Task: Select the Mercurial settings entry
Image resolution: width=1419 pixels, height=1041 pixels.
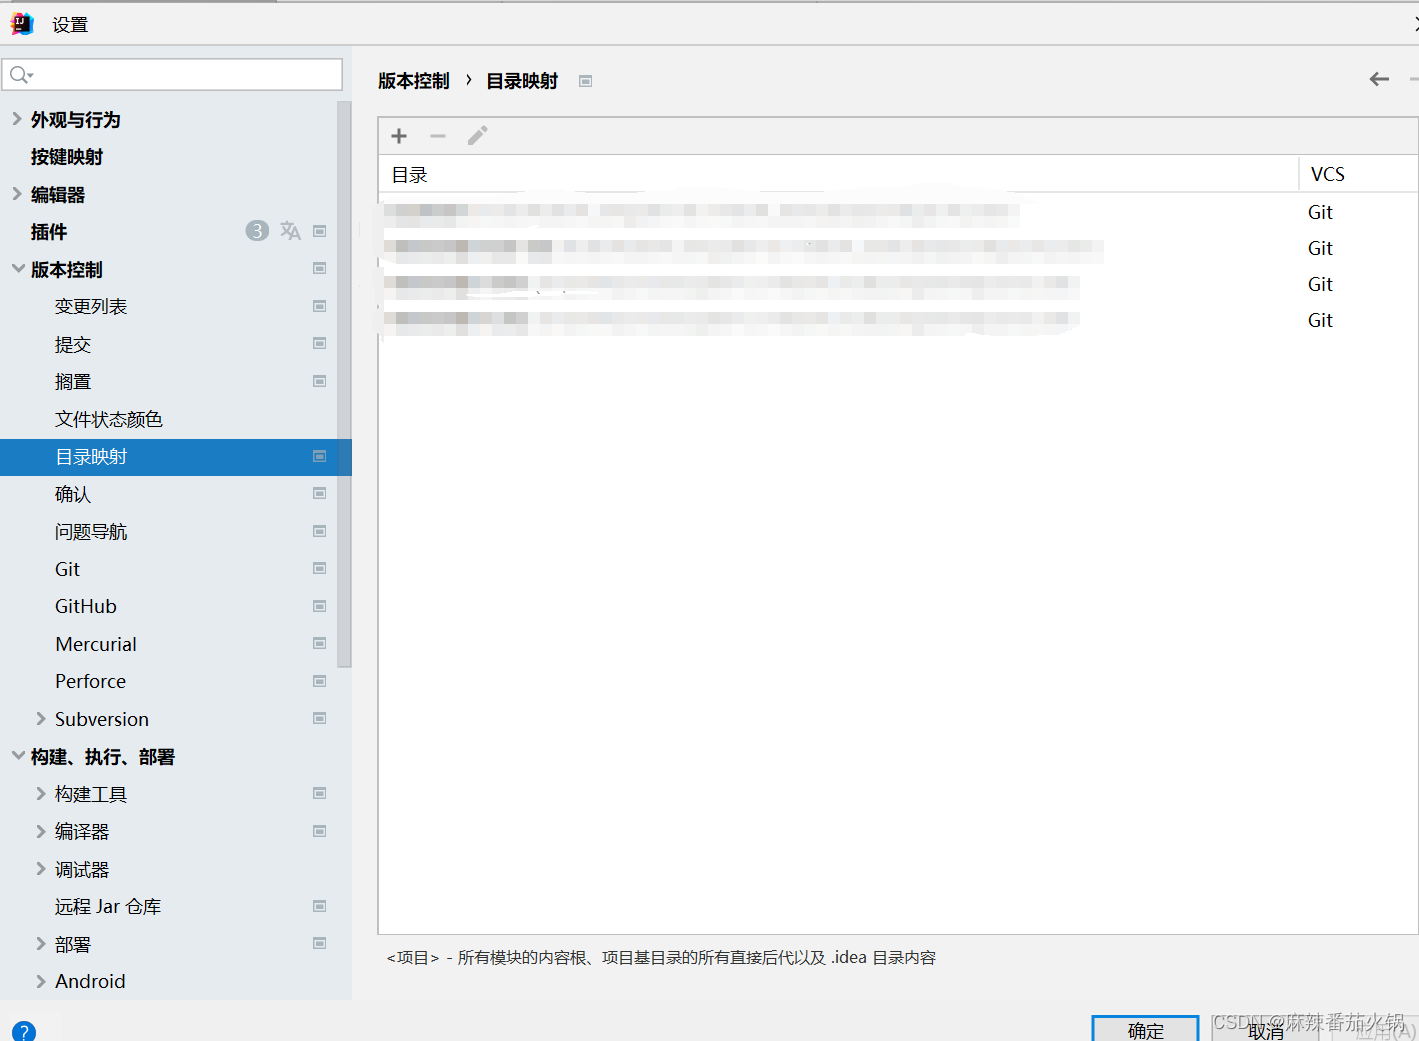Action: [95, 643]
